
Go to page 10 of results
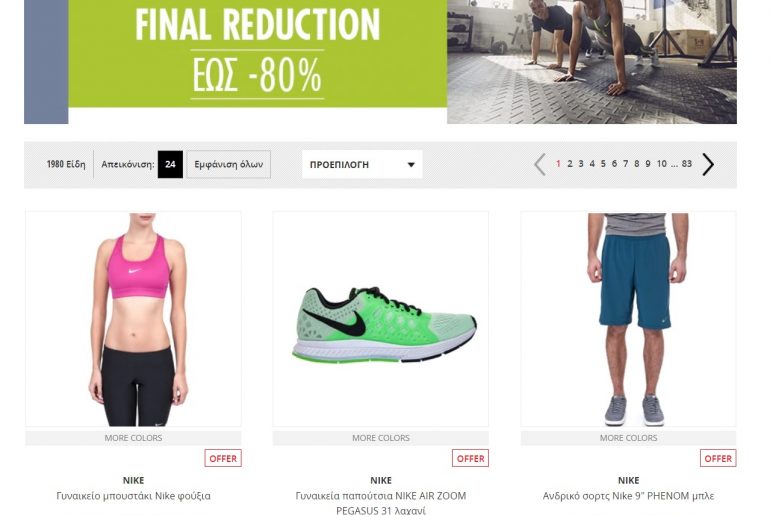661,163
